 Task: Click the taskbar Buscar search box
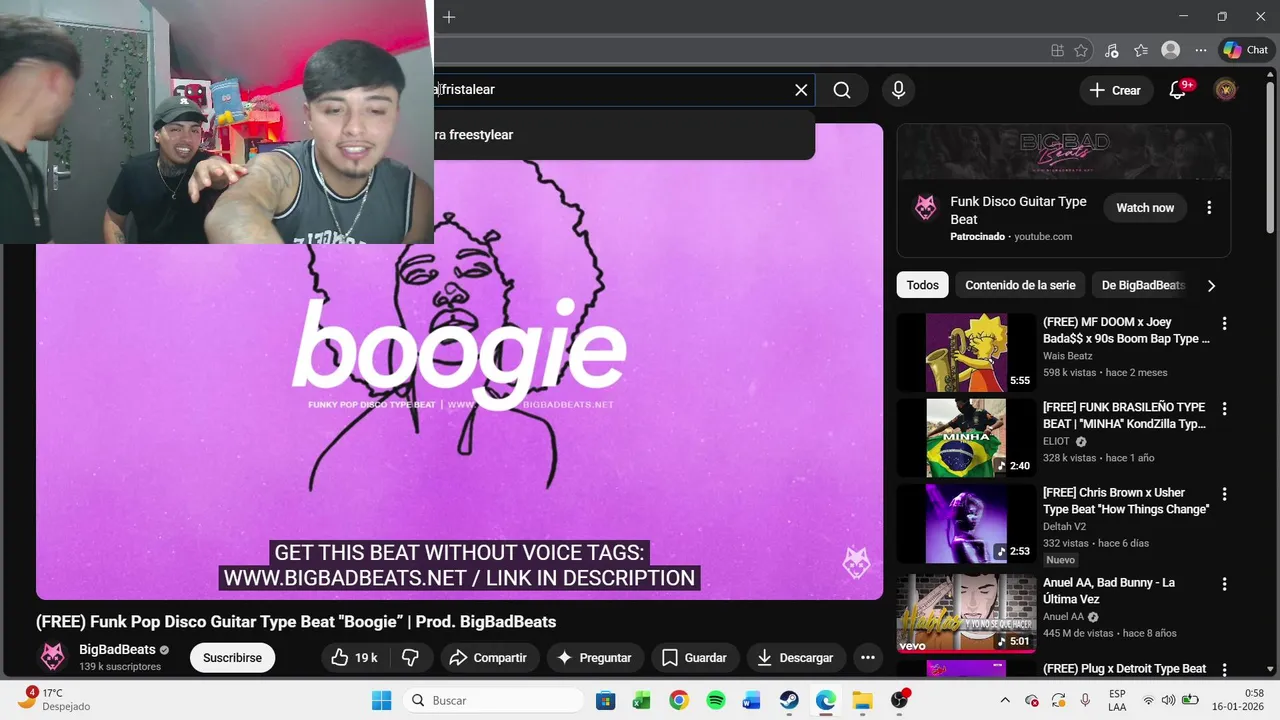(x=494, y=700)
